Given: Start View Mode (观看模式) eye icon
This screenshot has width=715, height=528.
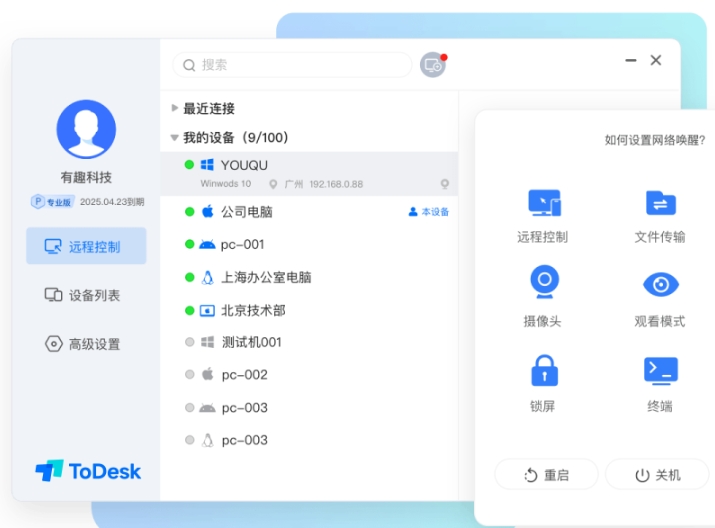Looking at the screenshot, I should (x=660, y=285).
